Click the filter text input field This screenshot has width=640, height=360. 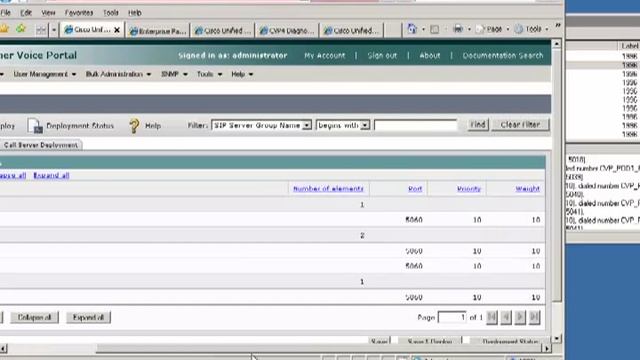point(416,125)
